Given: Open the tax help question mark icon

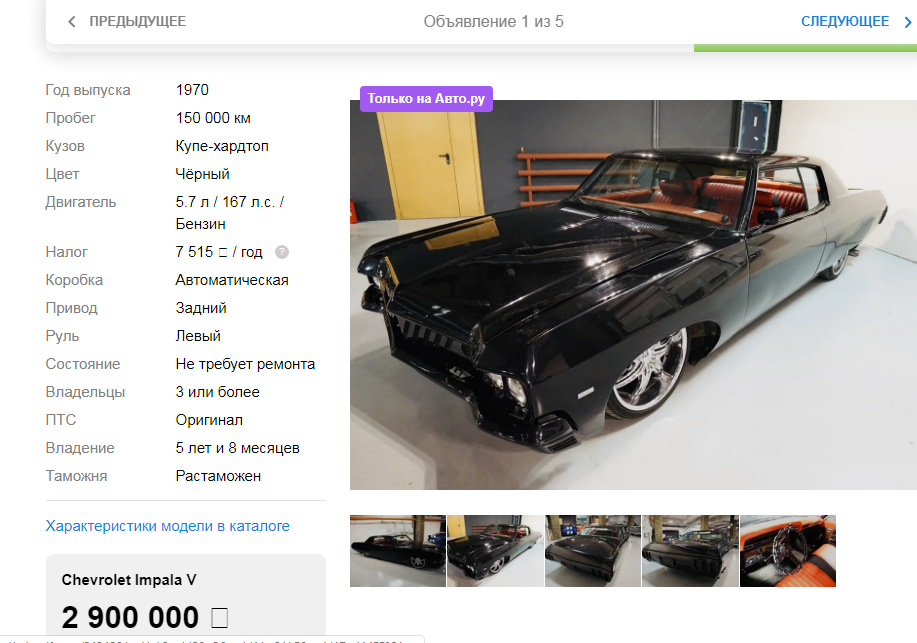Looking at the screenshot, I should click(282, 252).
